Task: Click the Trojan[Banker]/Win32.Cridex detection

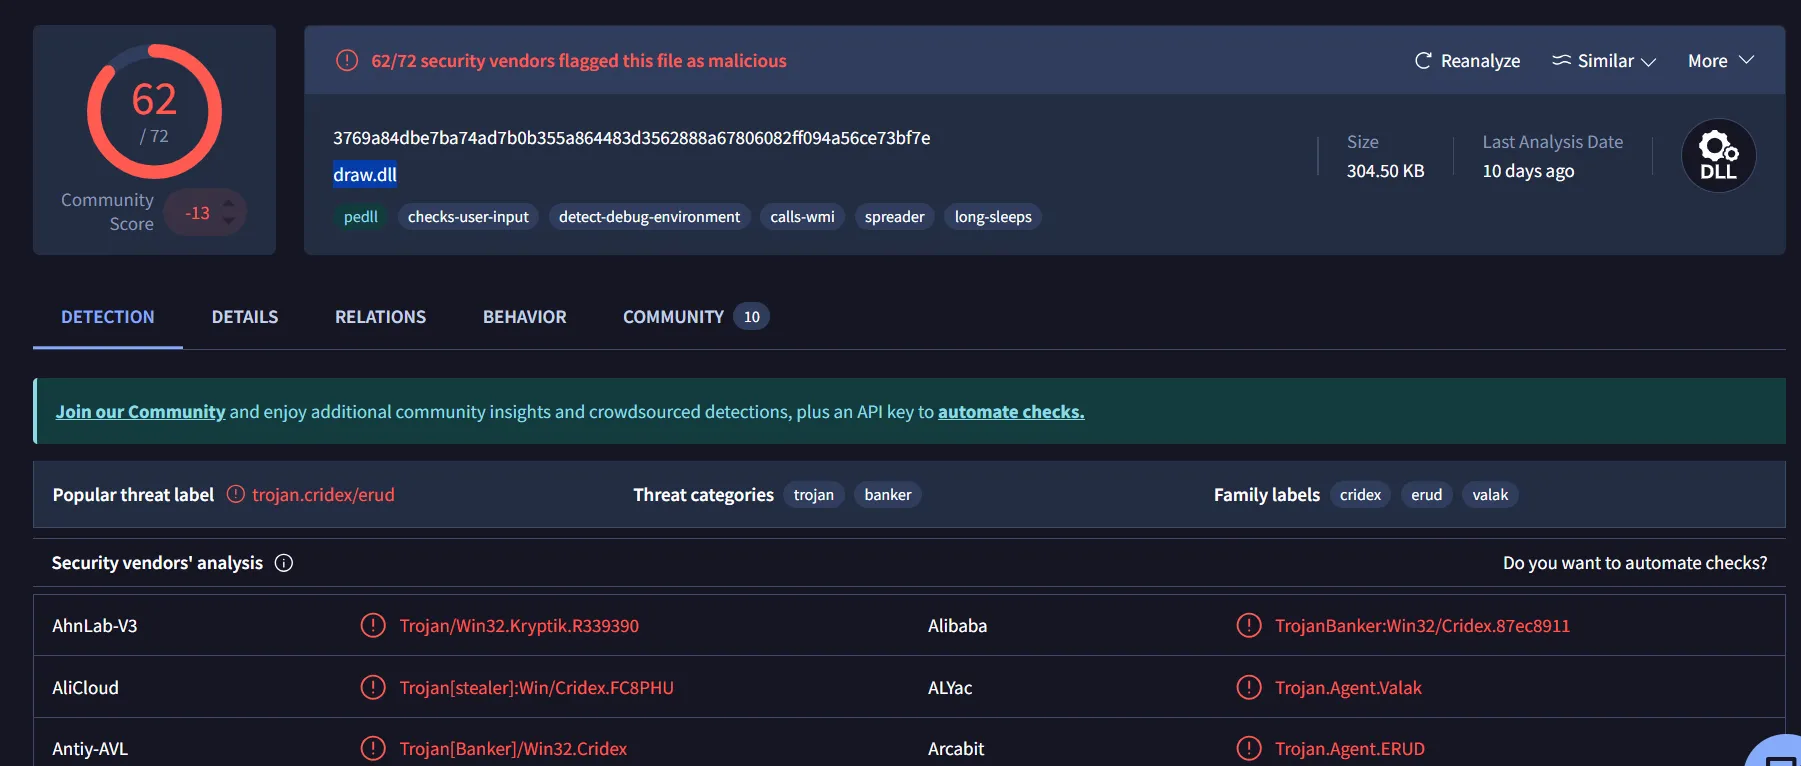Action: 513,749
